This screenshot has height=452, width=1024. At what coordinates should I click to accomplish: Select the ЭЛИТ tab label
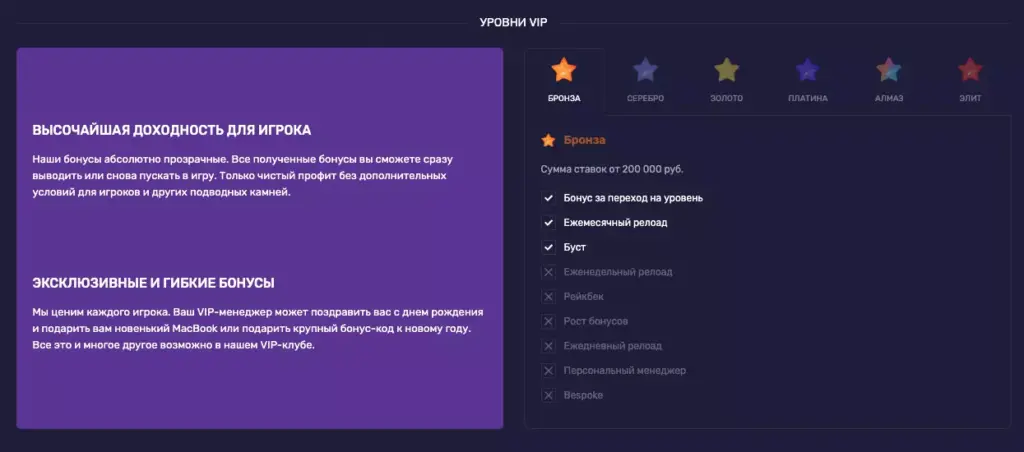(x=969, y=98)
